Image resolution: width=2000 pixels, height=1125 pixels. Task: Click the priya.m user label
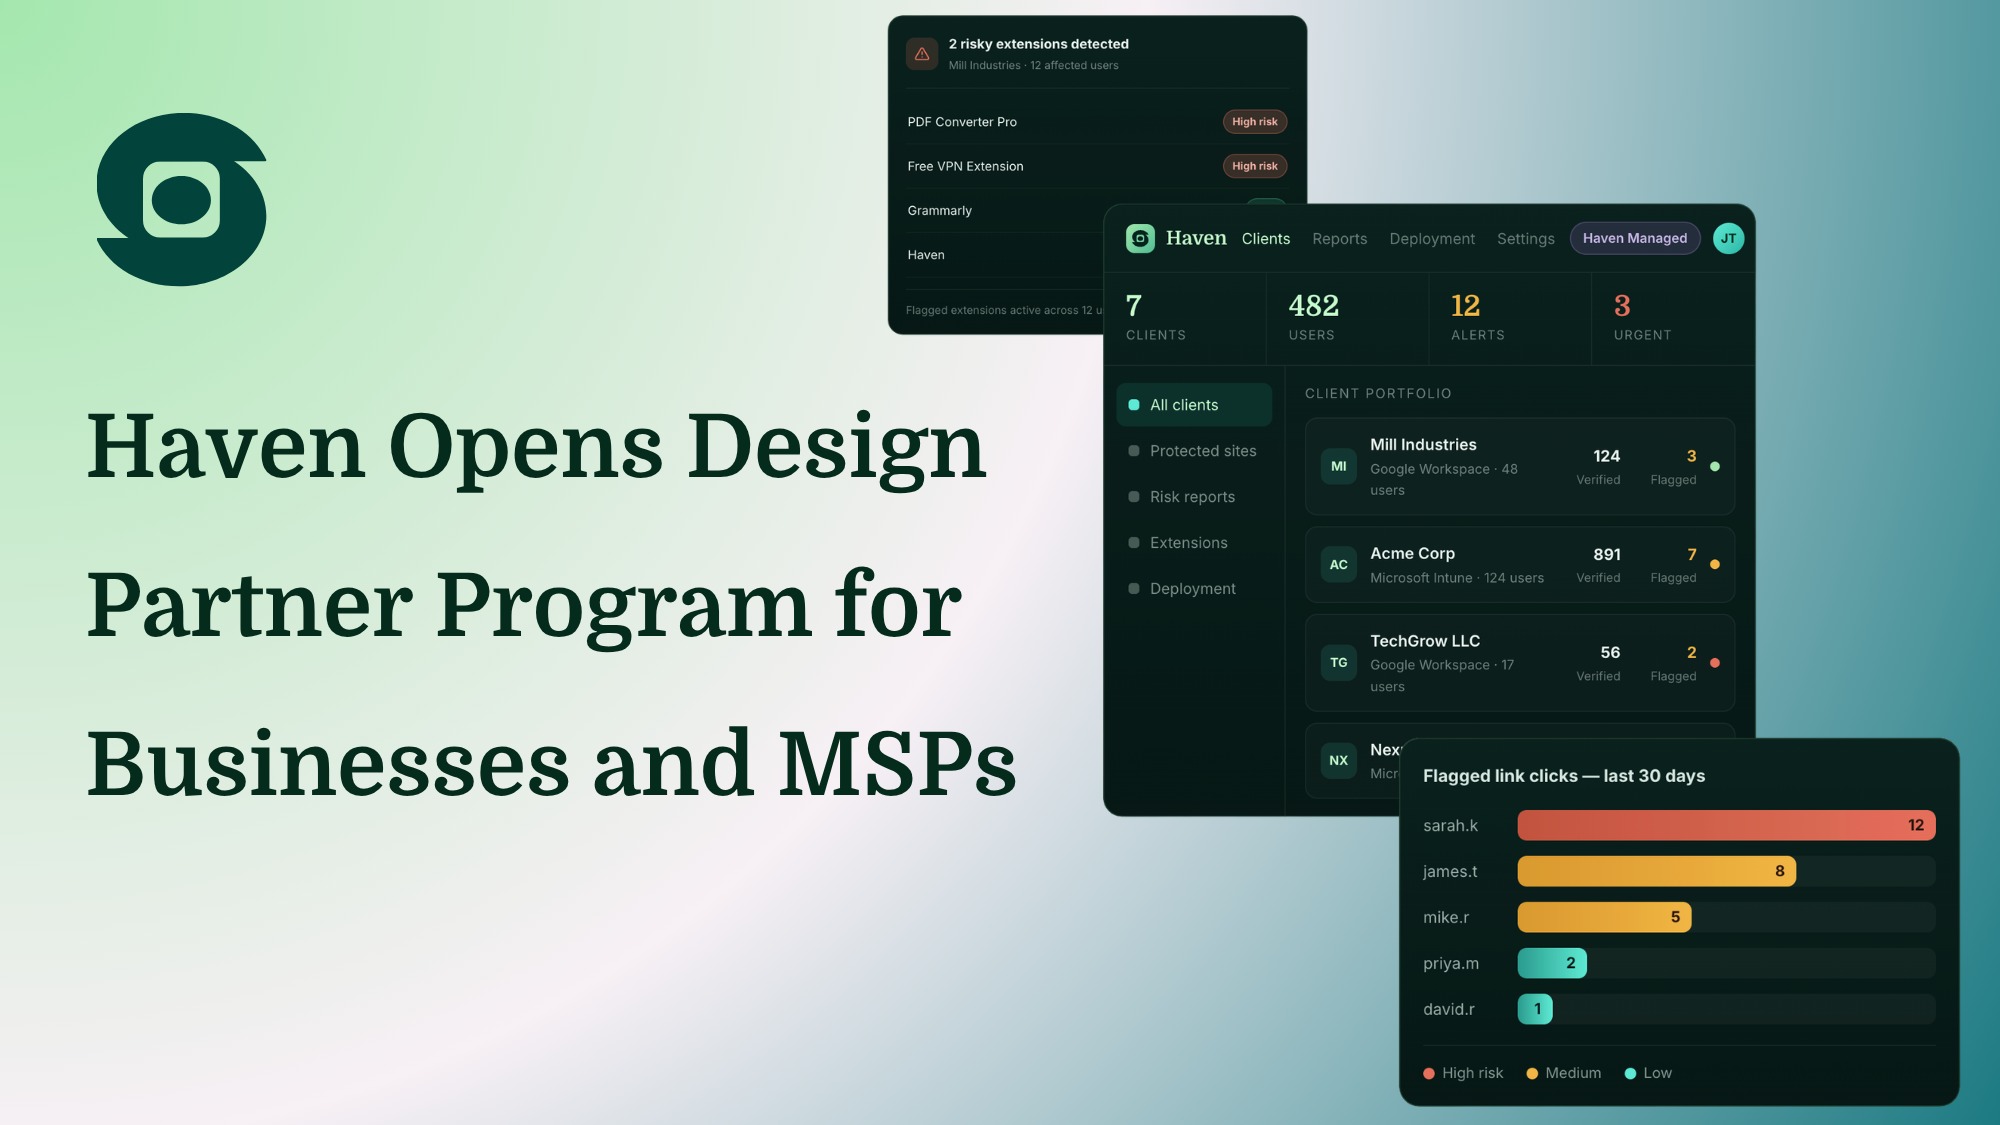(x=1451, y=963)
